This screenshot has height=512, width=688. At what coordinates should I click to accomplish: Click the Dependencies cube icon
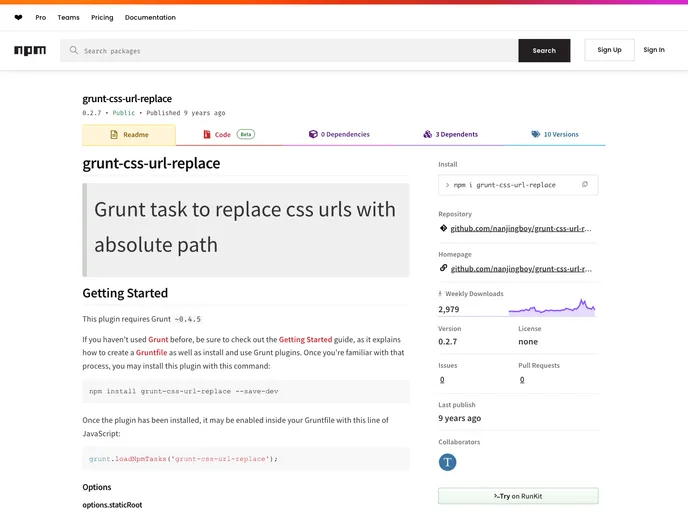(x=313, y=134)
